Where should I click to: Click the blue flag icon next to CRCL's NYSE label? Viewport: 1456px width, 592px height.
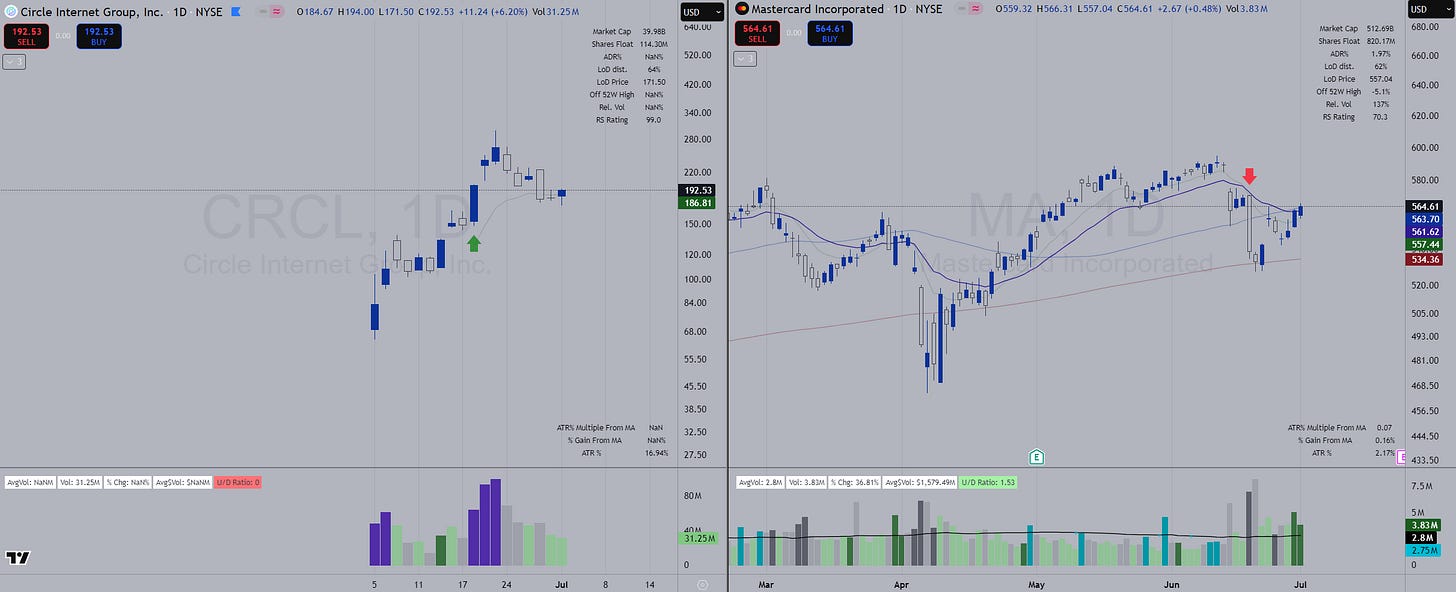click(235, 11)
